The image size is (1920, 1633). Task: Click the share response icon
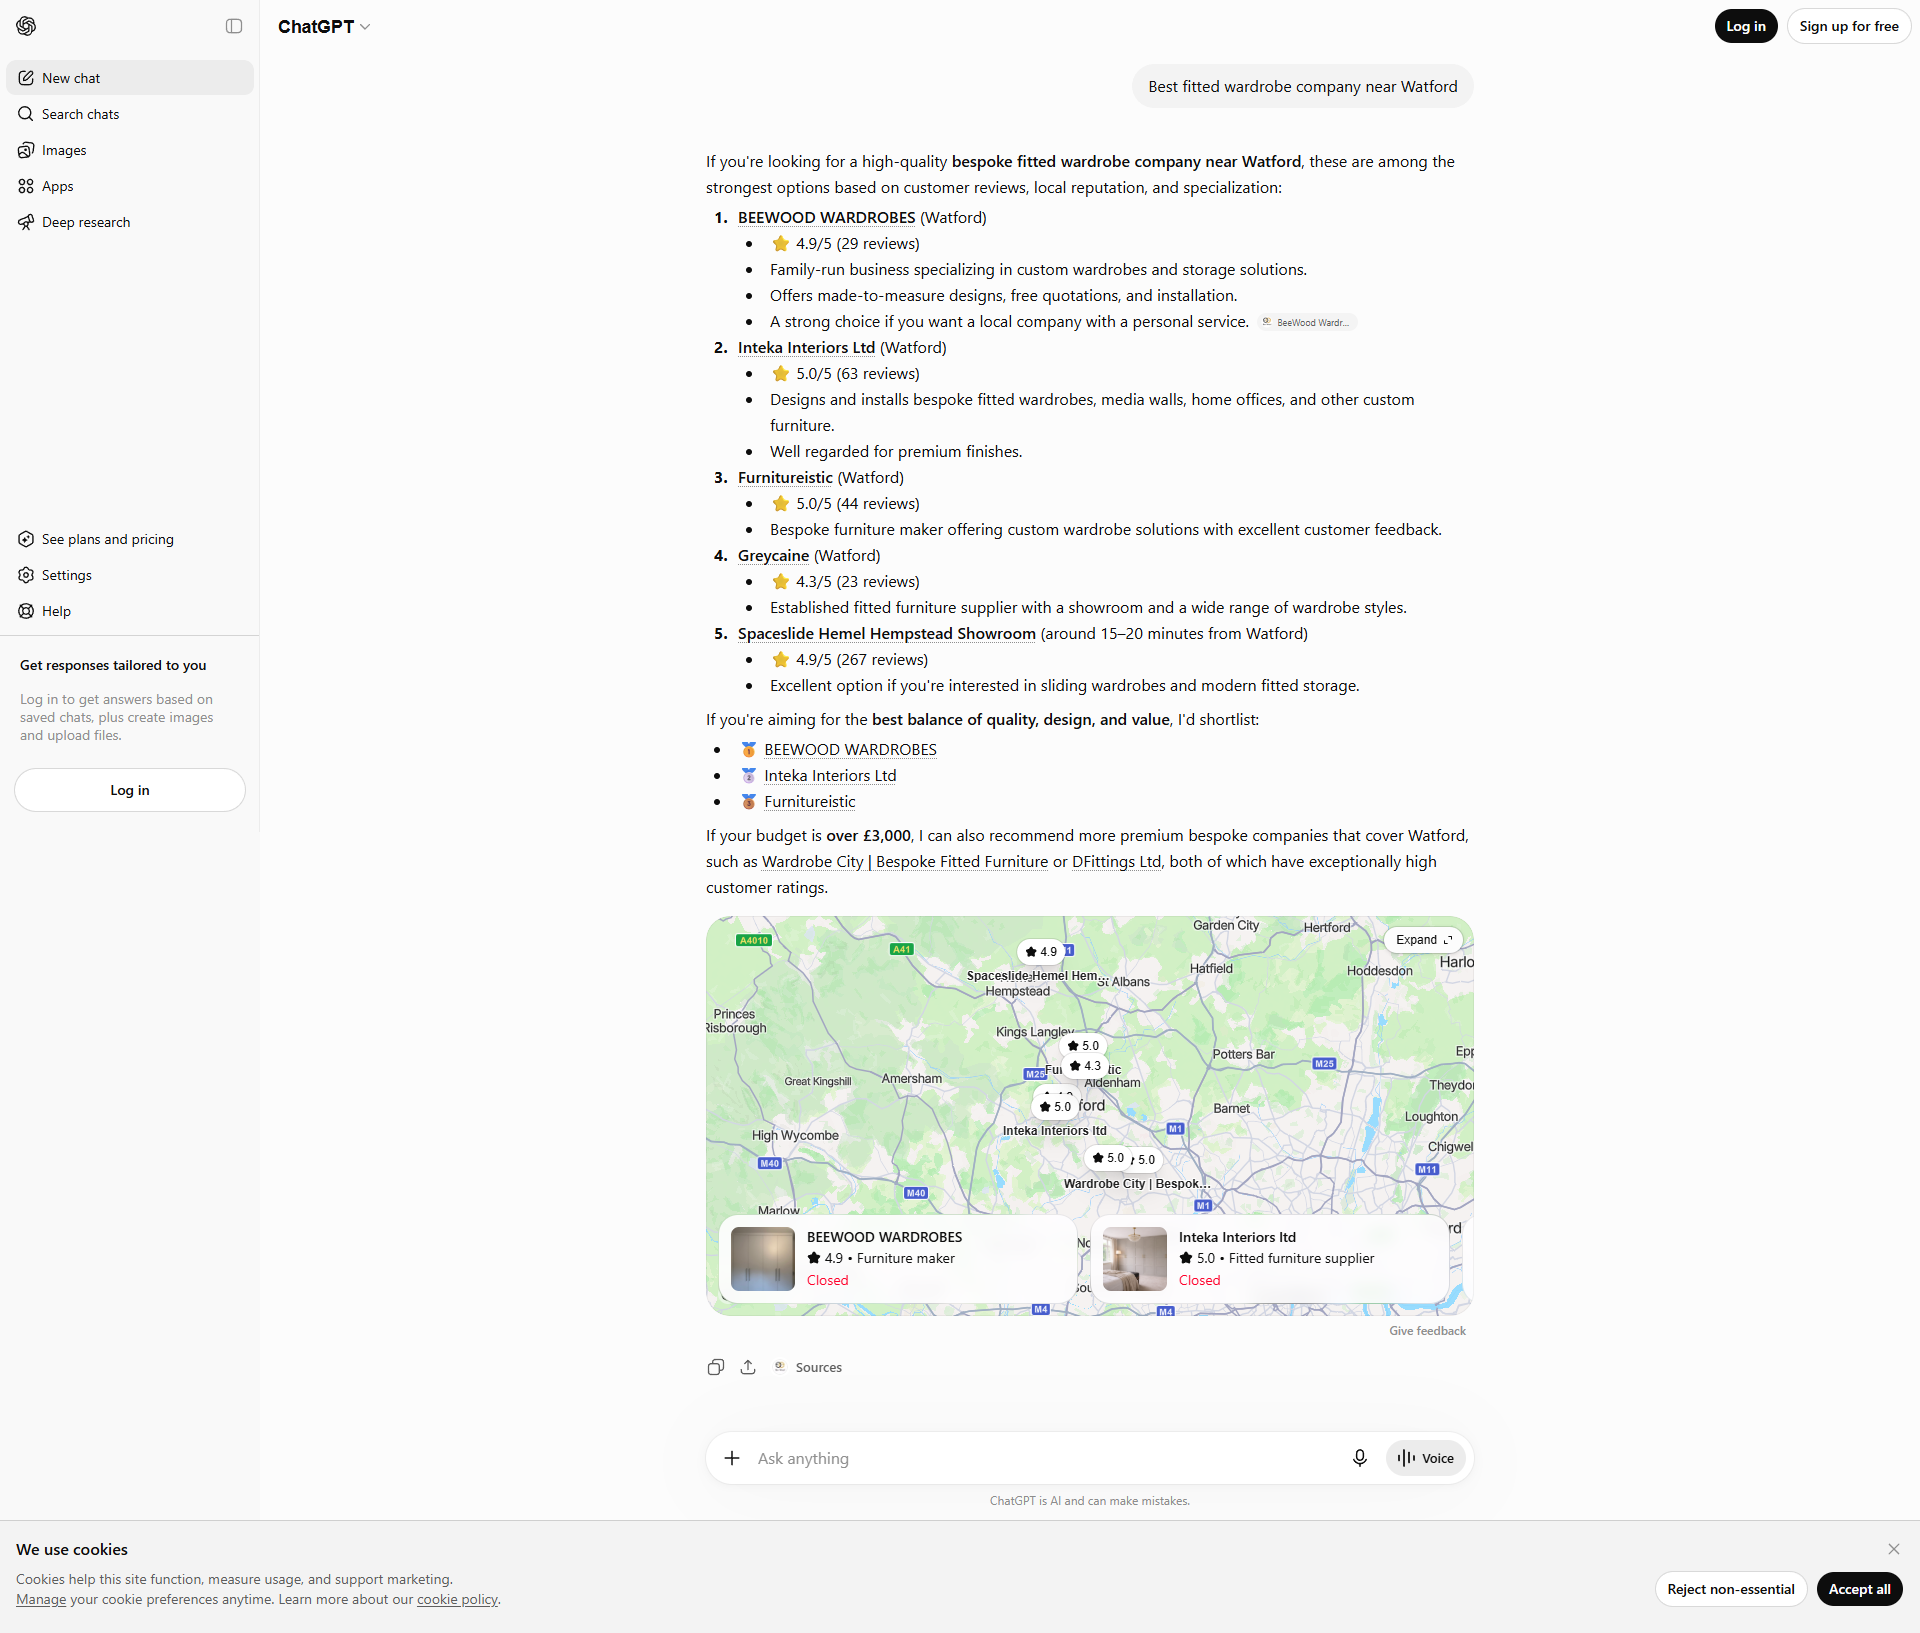tap(748, 1367)
